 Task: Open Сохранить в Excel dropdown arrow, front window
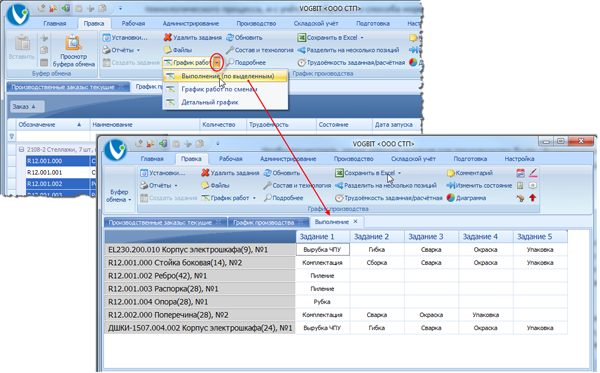coord(399,173)
